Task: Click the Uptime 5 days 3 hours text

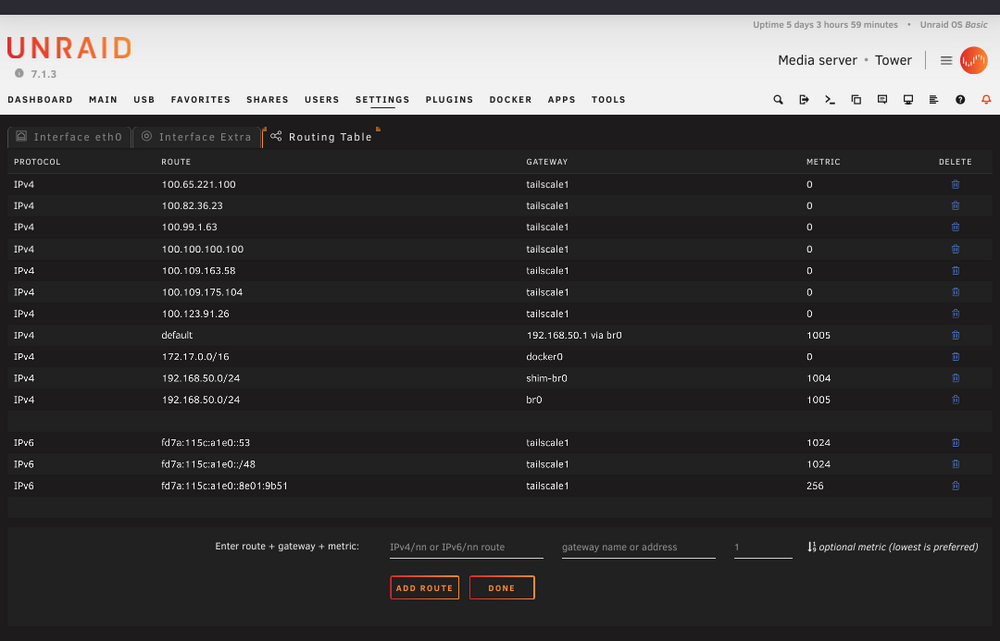Action: pyautogui.click(x=825, y=25)
